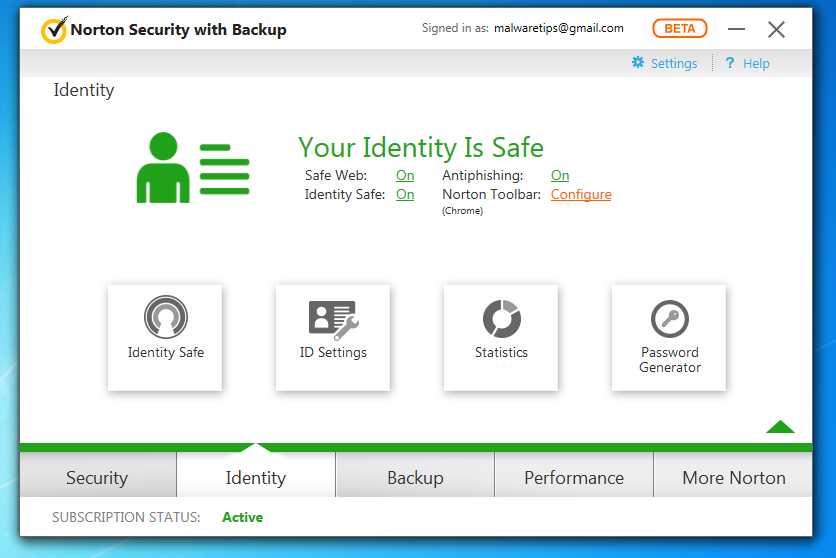Click the orange BETA button
This screenshot has width=836, height=558.
680,28
